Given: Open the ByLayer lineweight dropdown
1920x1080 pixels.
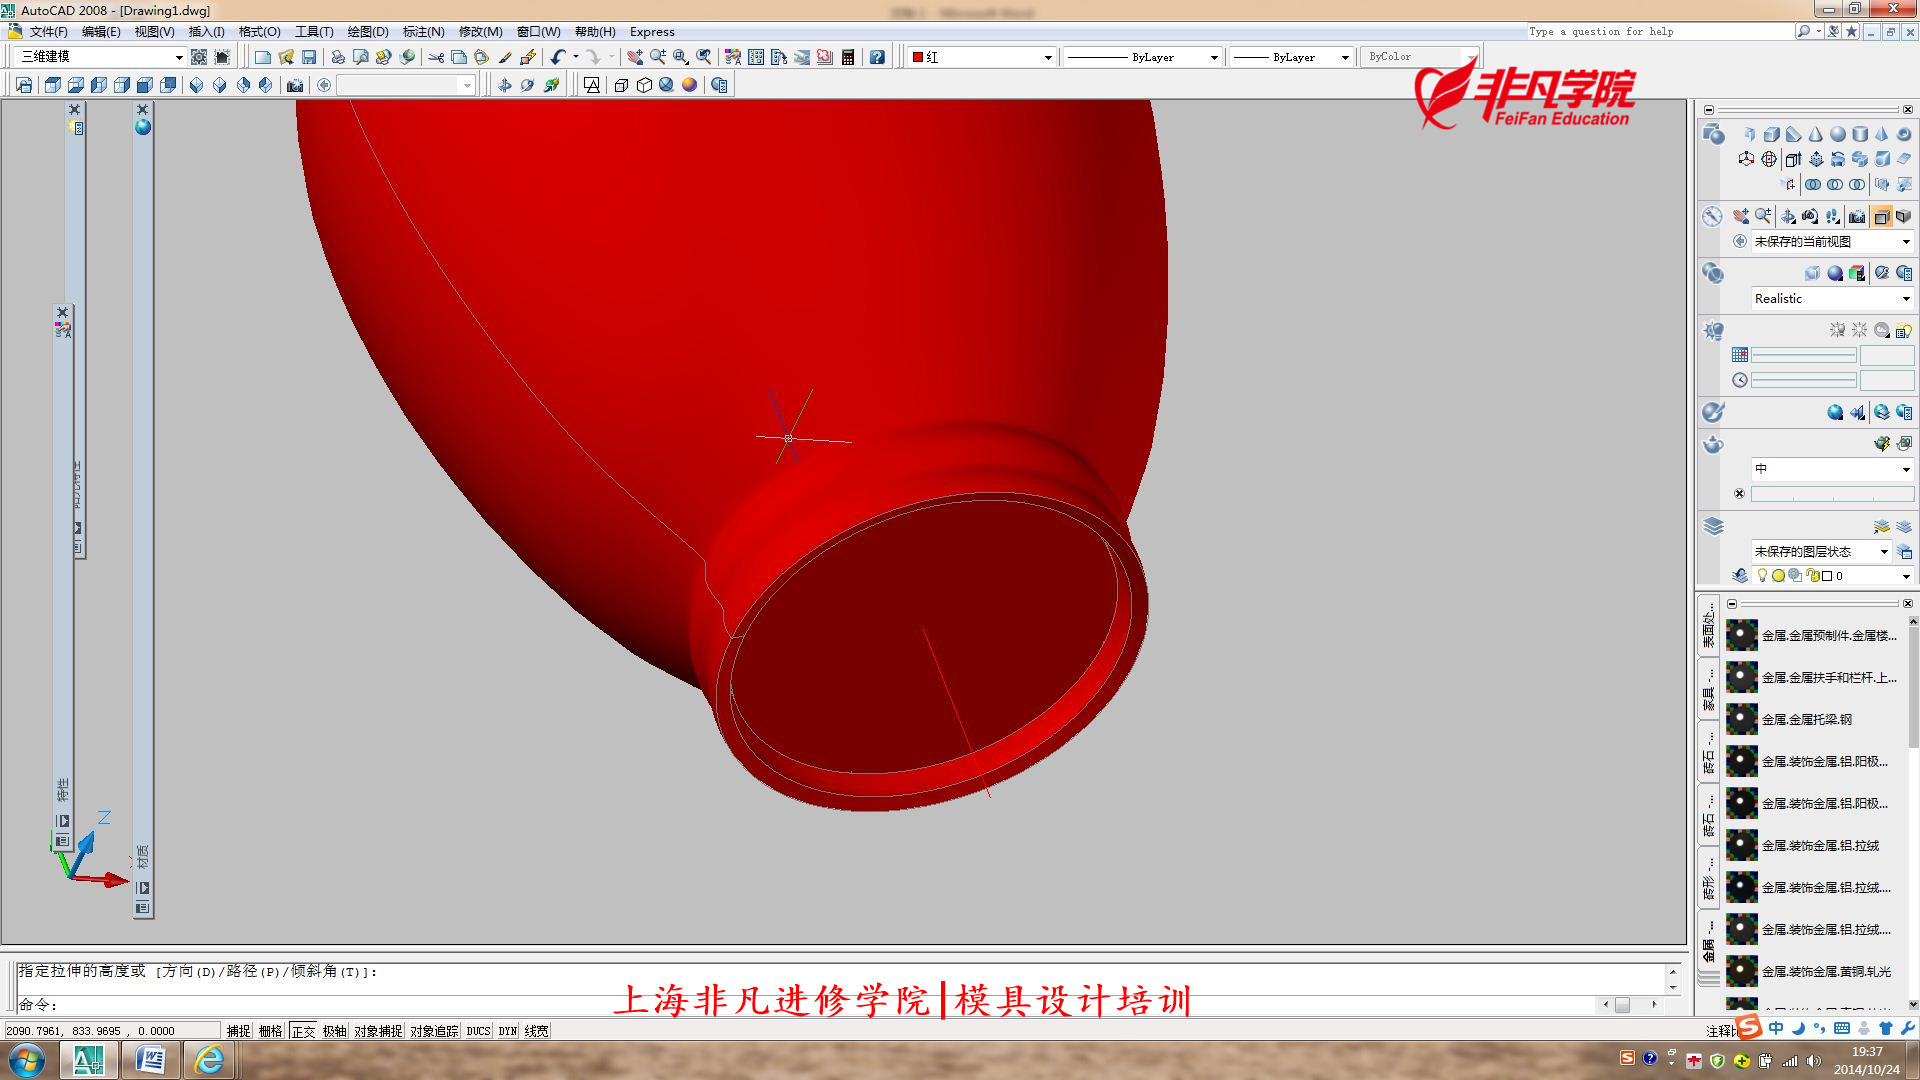Looking at the screenshot, I should 1290,57.
